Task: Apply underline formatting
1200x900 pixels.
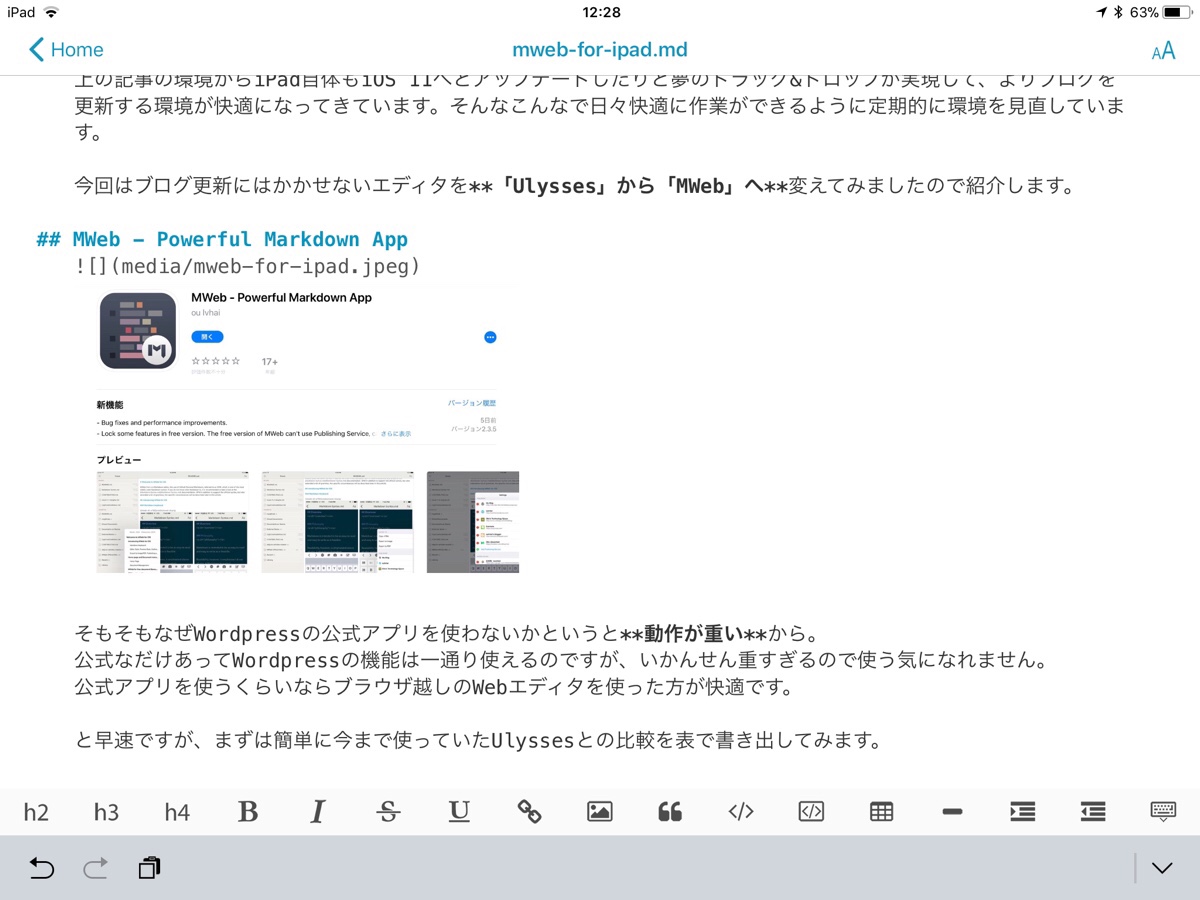Action: tap(459, 812)
